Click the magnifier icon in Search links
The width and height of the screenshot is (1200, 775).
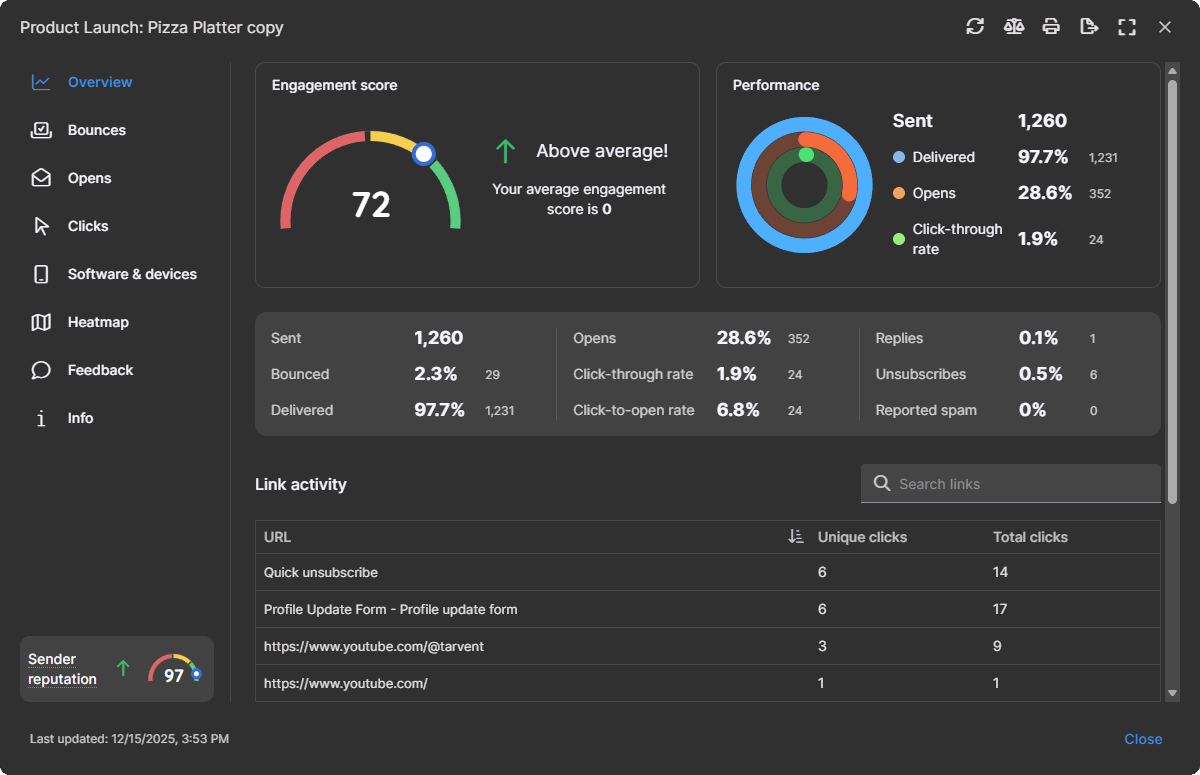point(881,483)
